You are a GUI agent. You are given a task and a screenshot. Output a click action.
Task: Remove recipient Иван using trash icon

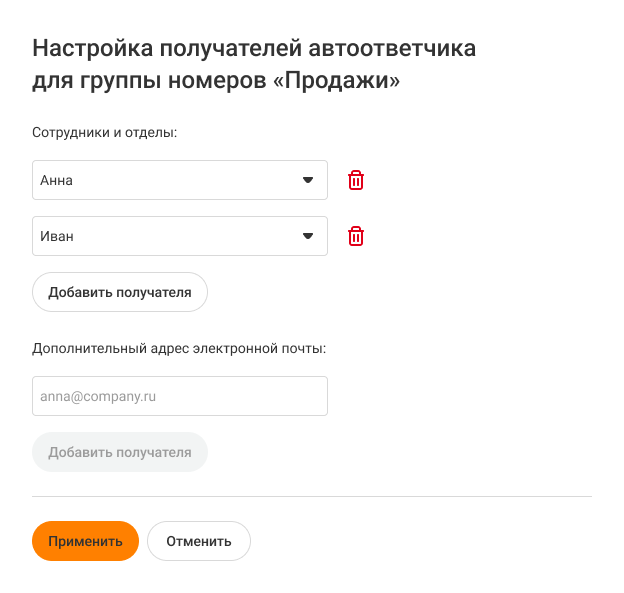tap(356, 236)
